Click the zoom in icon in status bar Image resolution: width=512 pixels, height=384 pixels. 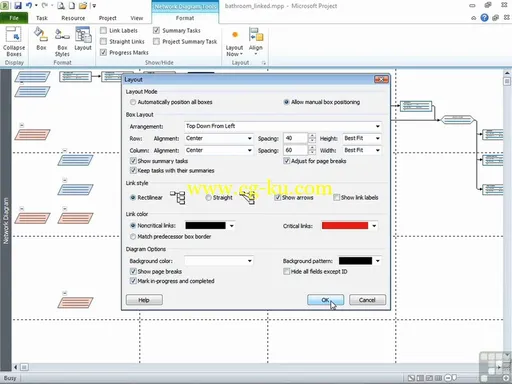[506, 378]
